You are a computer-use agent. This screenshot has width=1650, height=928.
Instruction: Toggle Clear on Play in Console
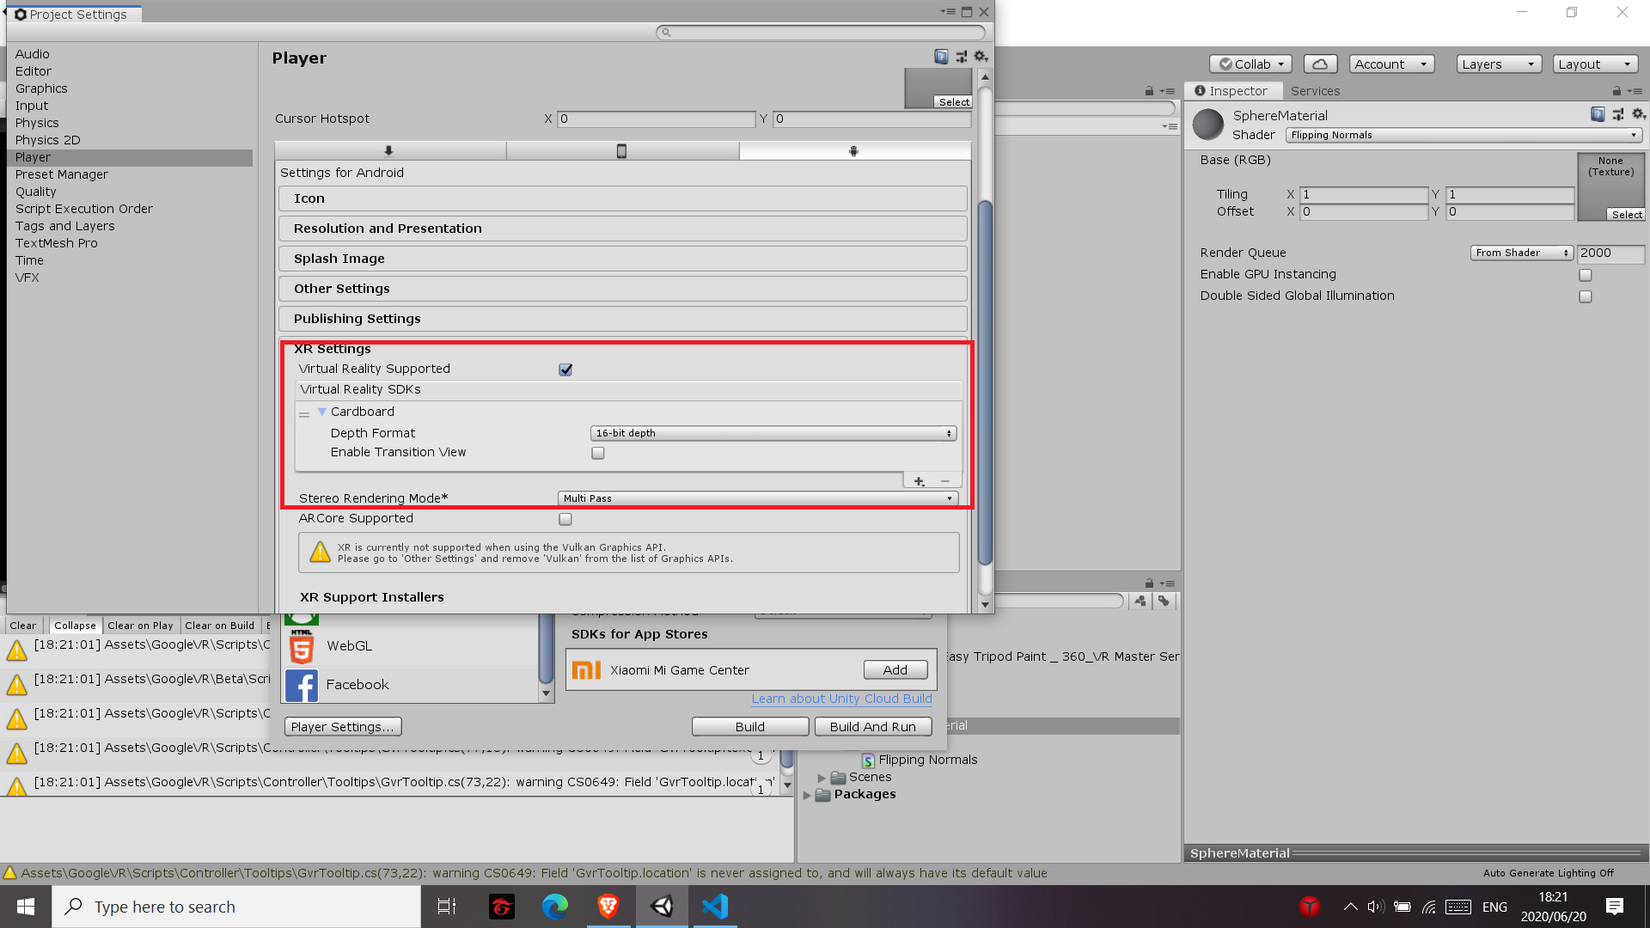[140, 626]
